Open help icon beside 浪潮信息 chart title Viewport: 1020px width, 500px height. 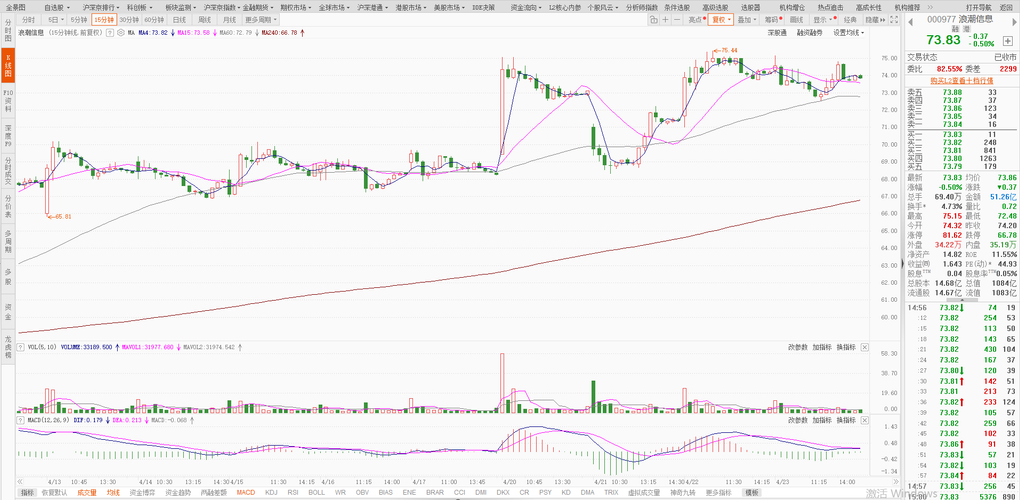tap(109, 32)
